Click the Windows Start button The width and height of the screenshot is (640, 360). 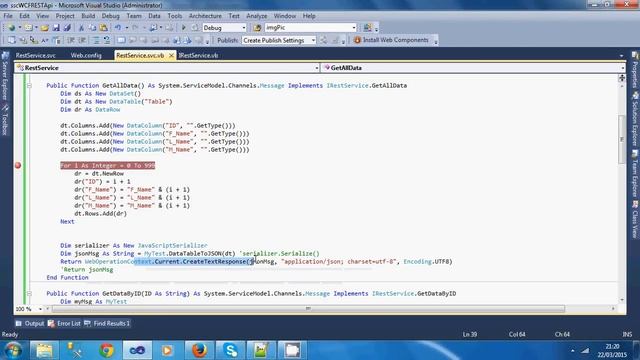(13, 350)
